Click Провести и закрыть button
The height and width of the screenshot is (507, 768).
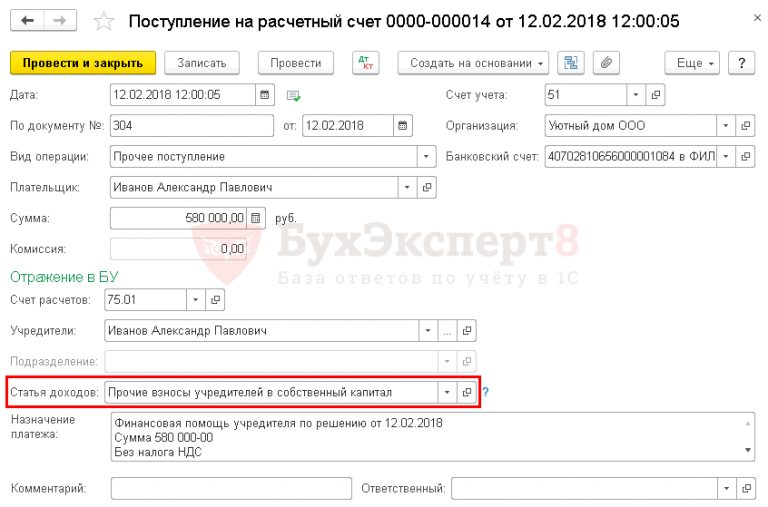[x=83, y=63]
